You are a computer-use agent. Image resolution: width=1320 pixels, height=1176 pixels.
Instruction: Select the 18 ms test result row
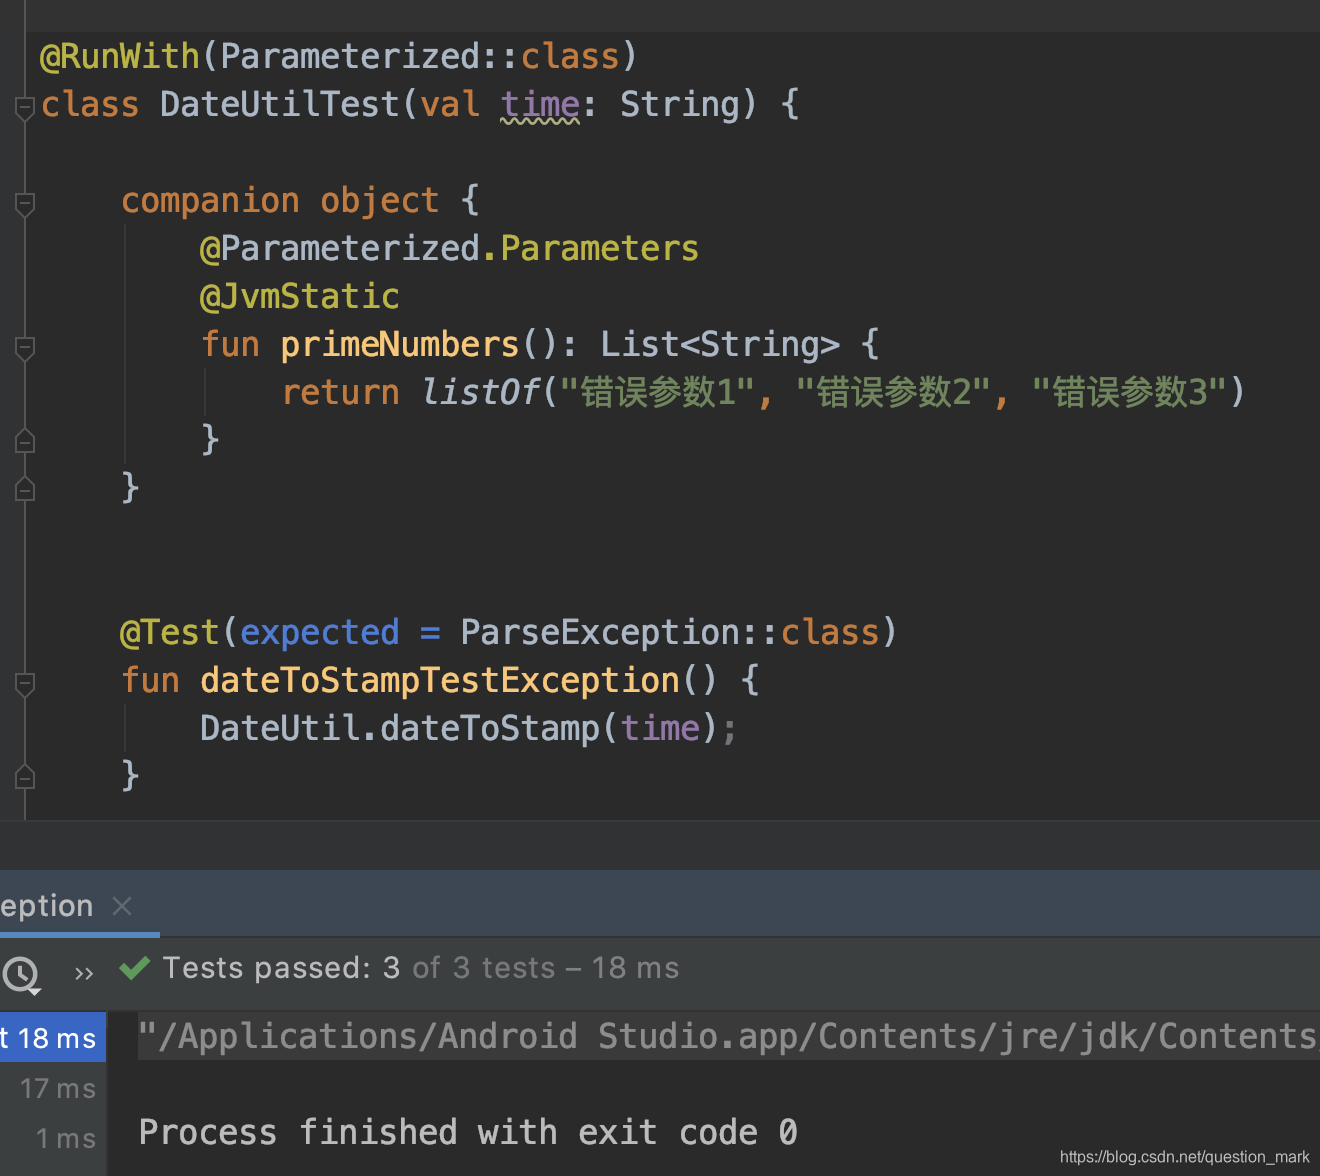53,1038
